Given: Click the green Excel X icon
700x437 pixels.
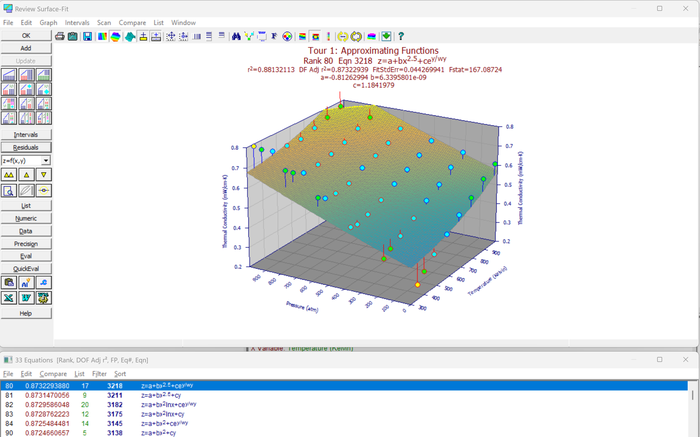Looking at the screenshot, I should point(9,298).
